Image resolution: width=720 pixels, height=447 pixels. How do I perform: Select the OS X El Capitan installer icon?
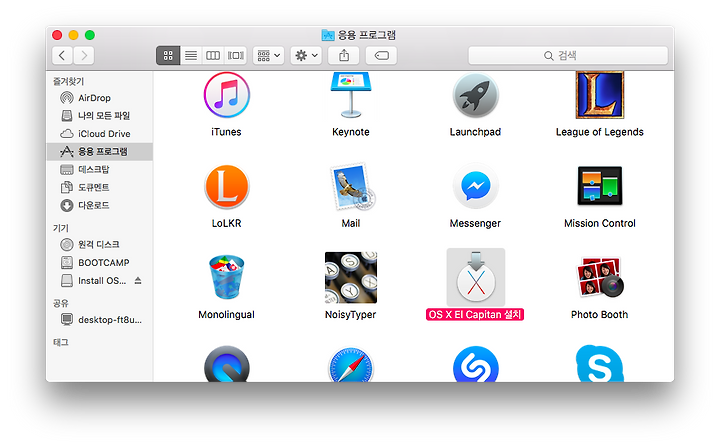[476, 277]
